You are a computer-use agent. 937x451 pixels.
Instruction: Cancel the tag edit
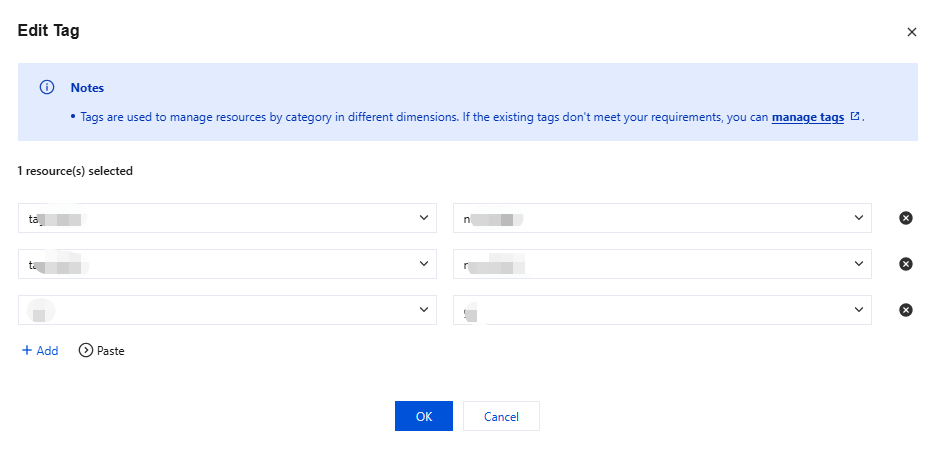click(x=501, y=416)
